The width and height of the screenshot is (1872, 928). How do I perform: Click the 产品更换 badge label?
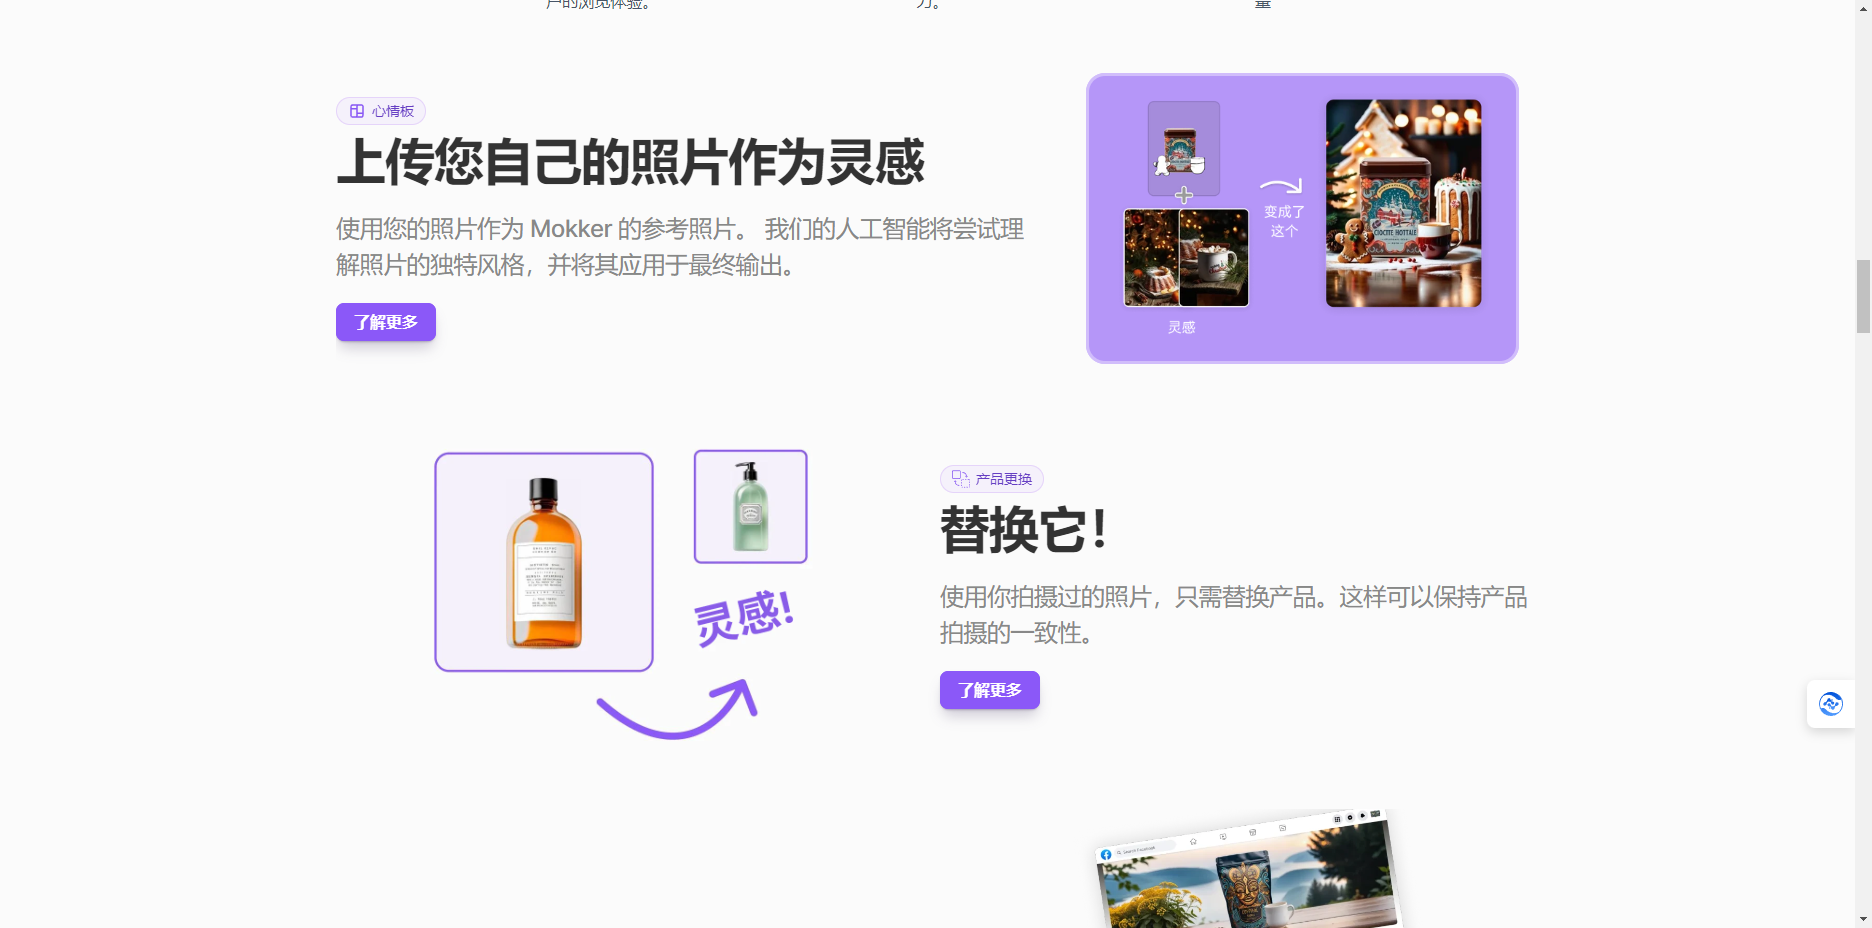991,479
